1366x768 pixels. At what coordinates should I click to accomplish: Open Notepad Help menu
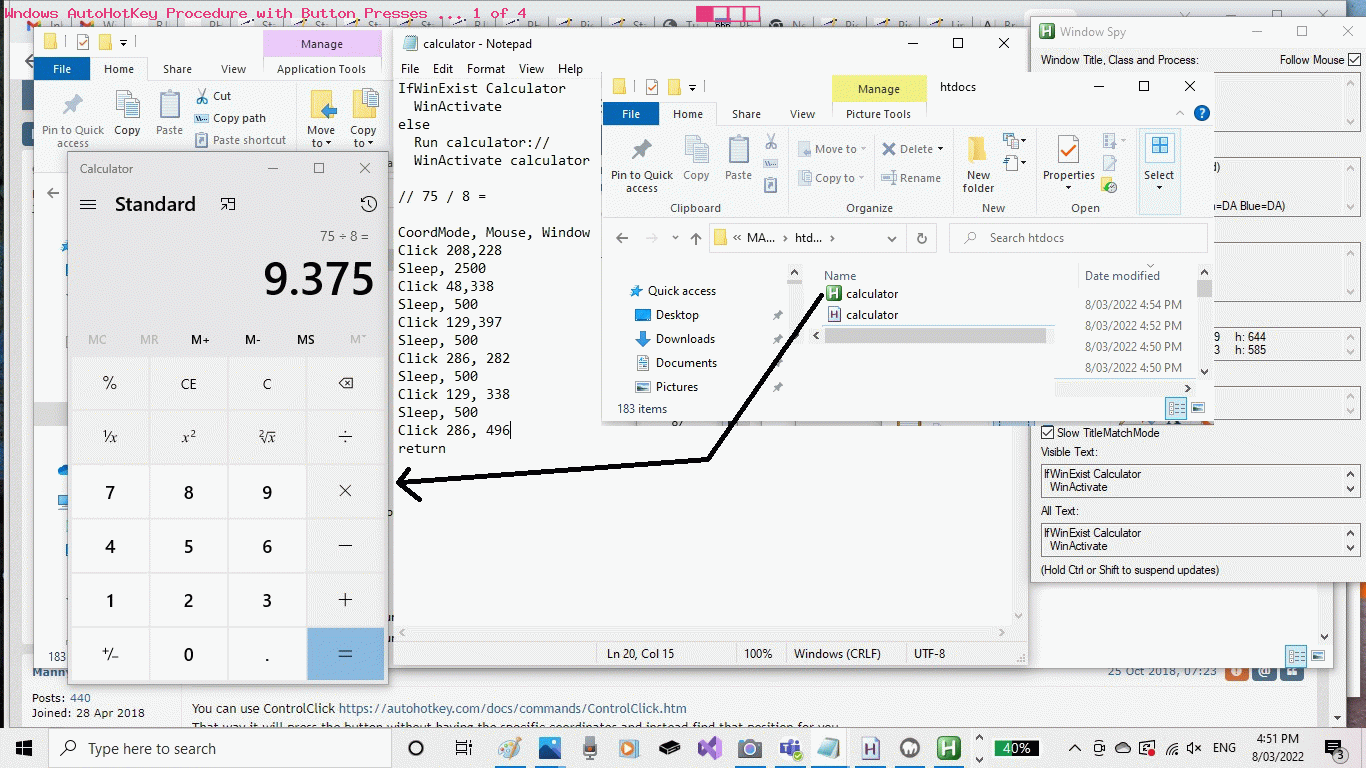coord(570,69)
